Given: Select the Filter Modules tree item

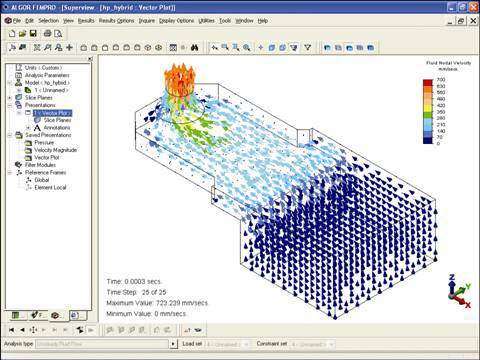Looking at the screenshot, I should click(x=40, y=165).
